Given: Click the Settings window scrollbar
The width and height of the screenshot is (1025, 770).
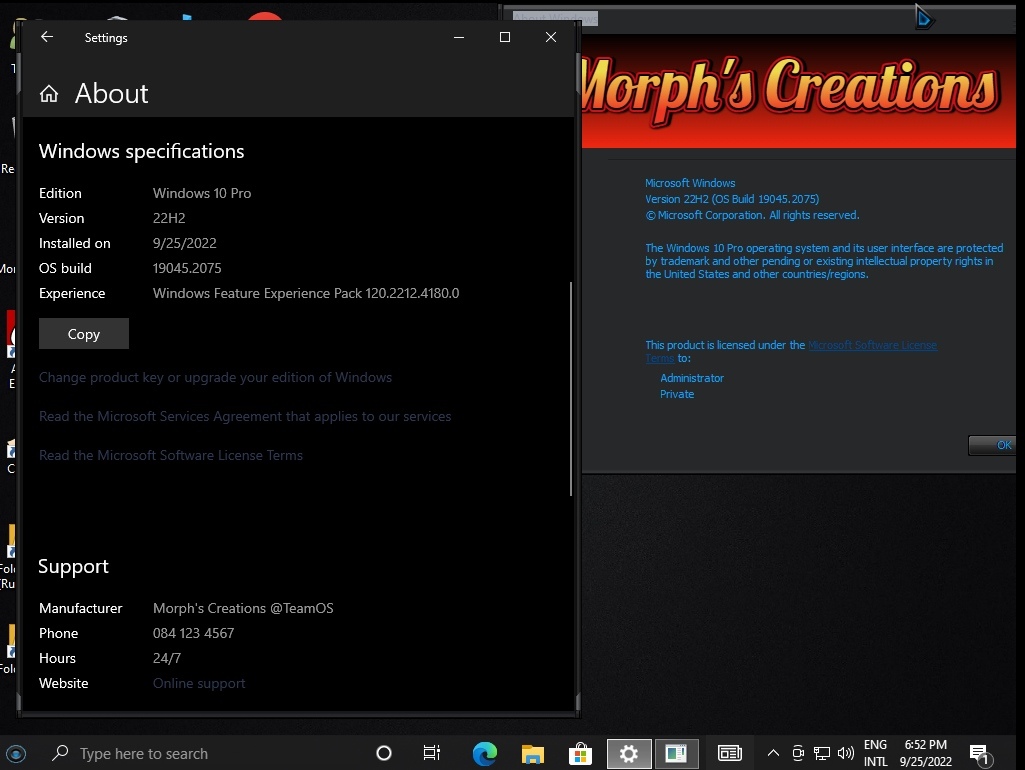Looking at the screenshot, I should (571, 389).
